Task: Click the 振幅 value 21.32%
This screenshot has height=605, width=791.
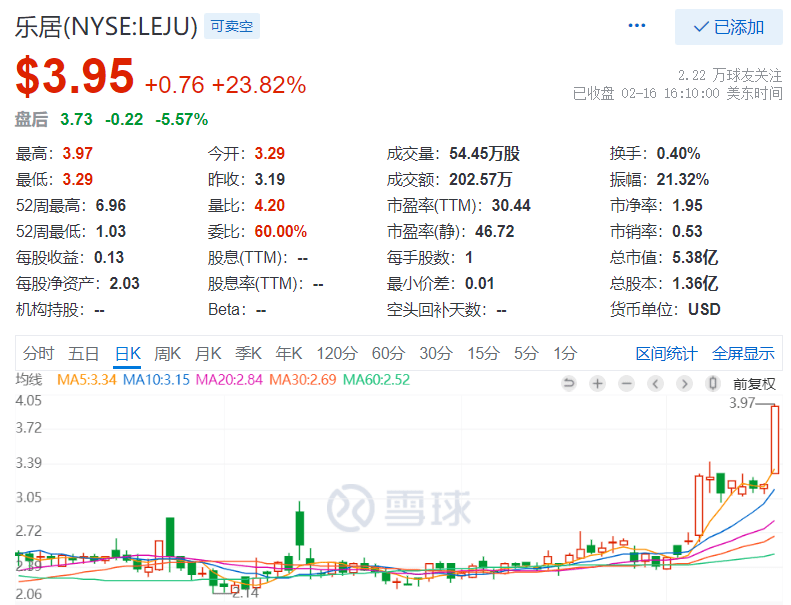Action: tap(683, 179)
